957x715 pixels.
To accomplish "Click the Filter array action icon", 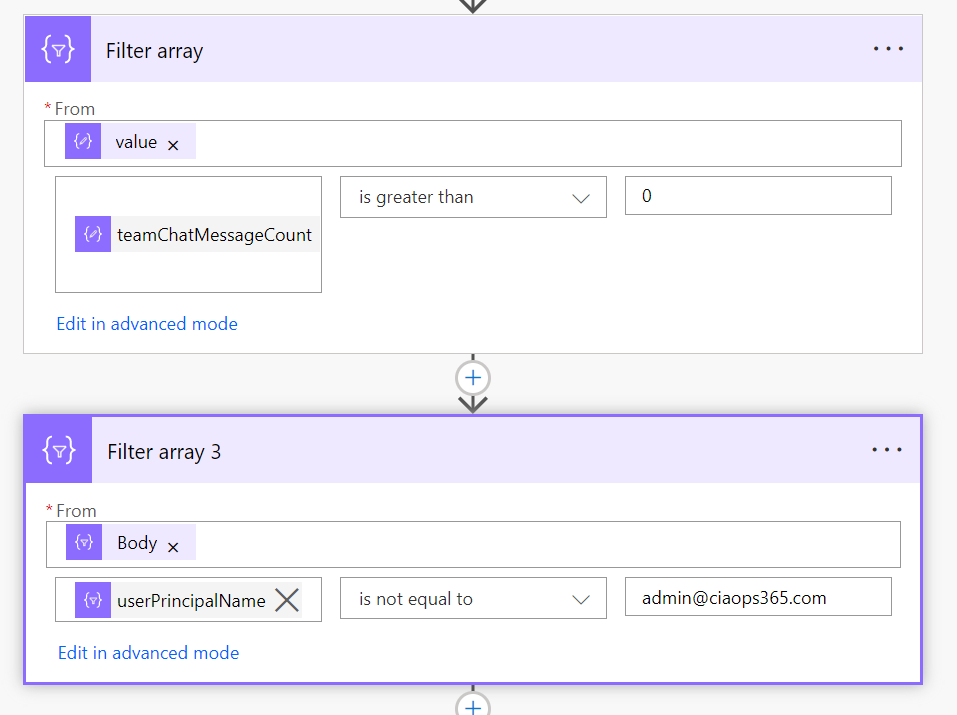I will [x=59, y=49].
